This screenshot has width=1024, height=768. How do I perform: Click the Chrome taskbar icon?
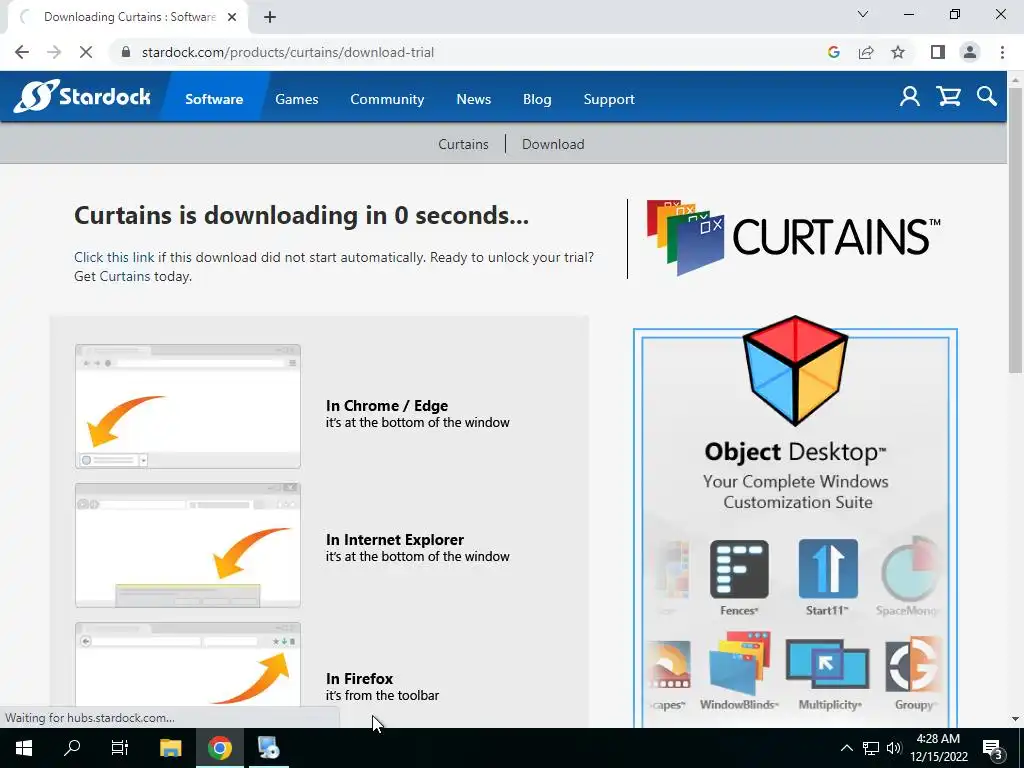point(220,748)
